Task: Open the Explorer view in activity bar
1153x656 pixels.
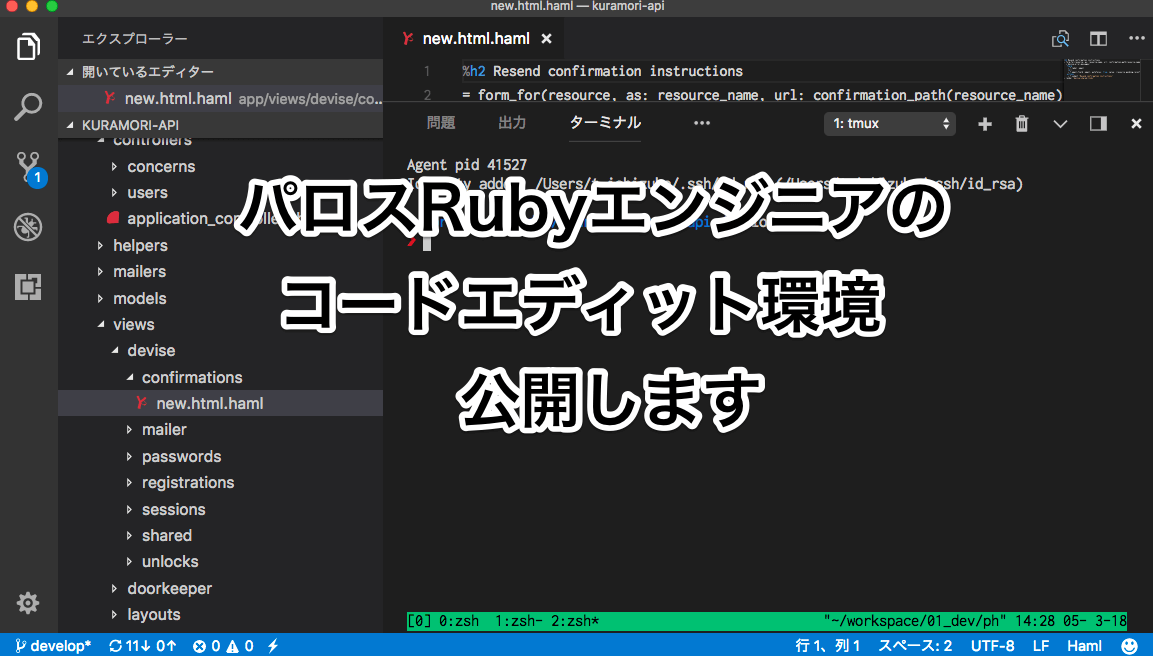Action: click(x=28, y=47)
